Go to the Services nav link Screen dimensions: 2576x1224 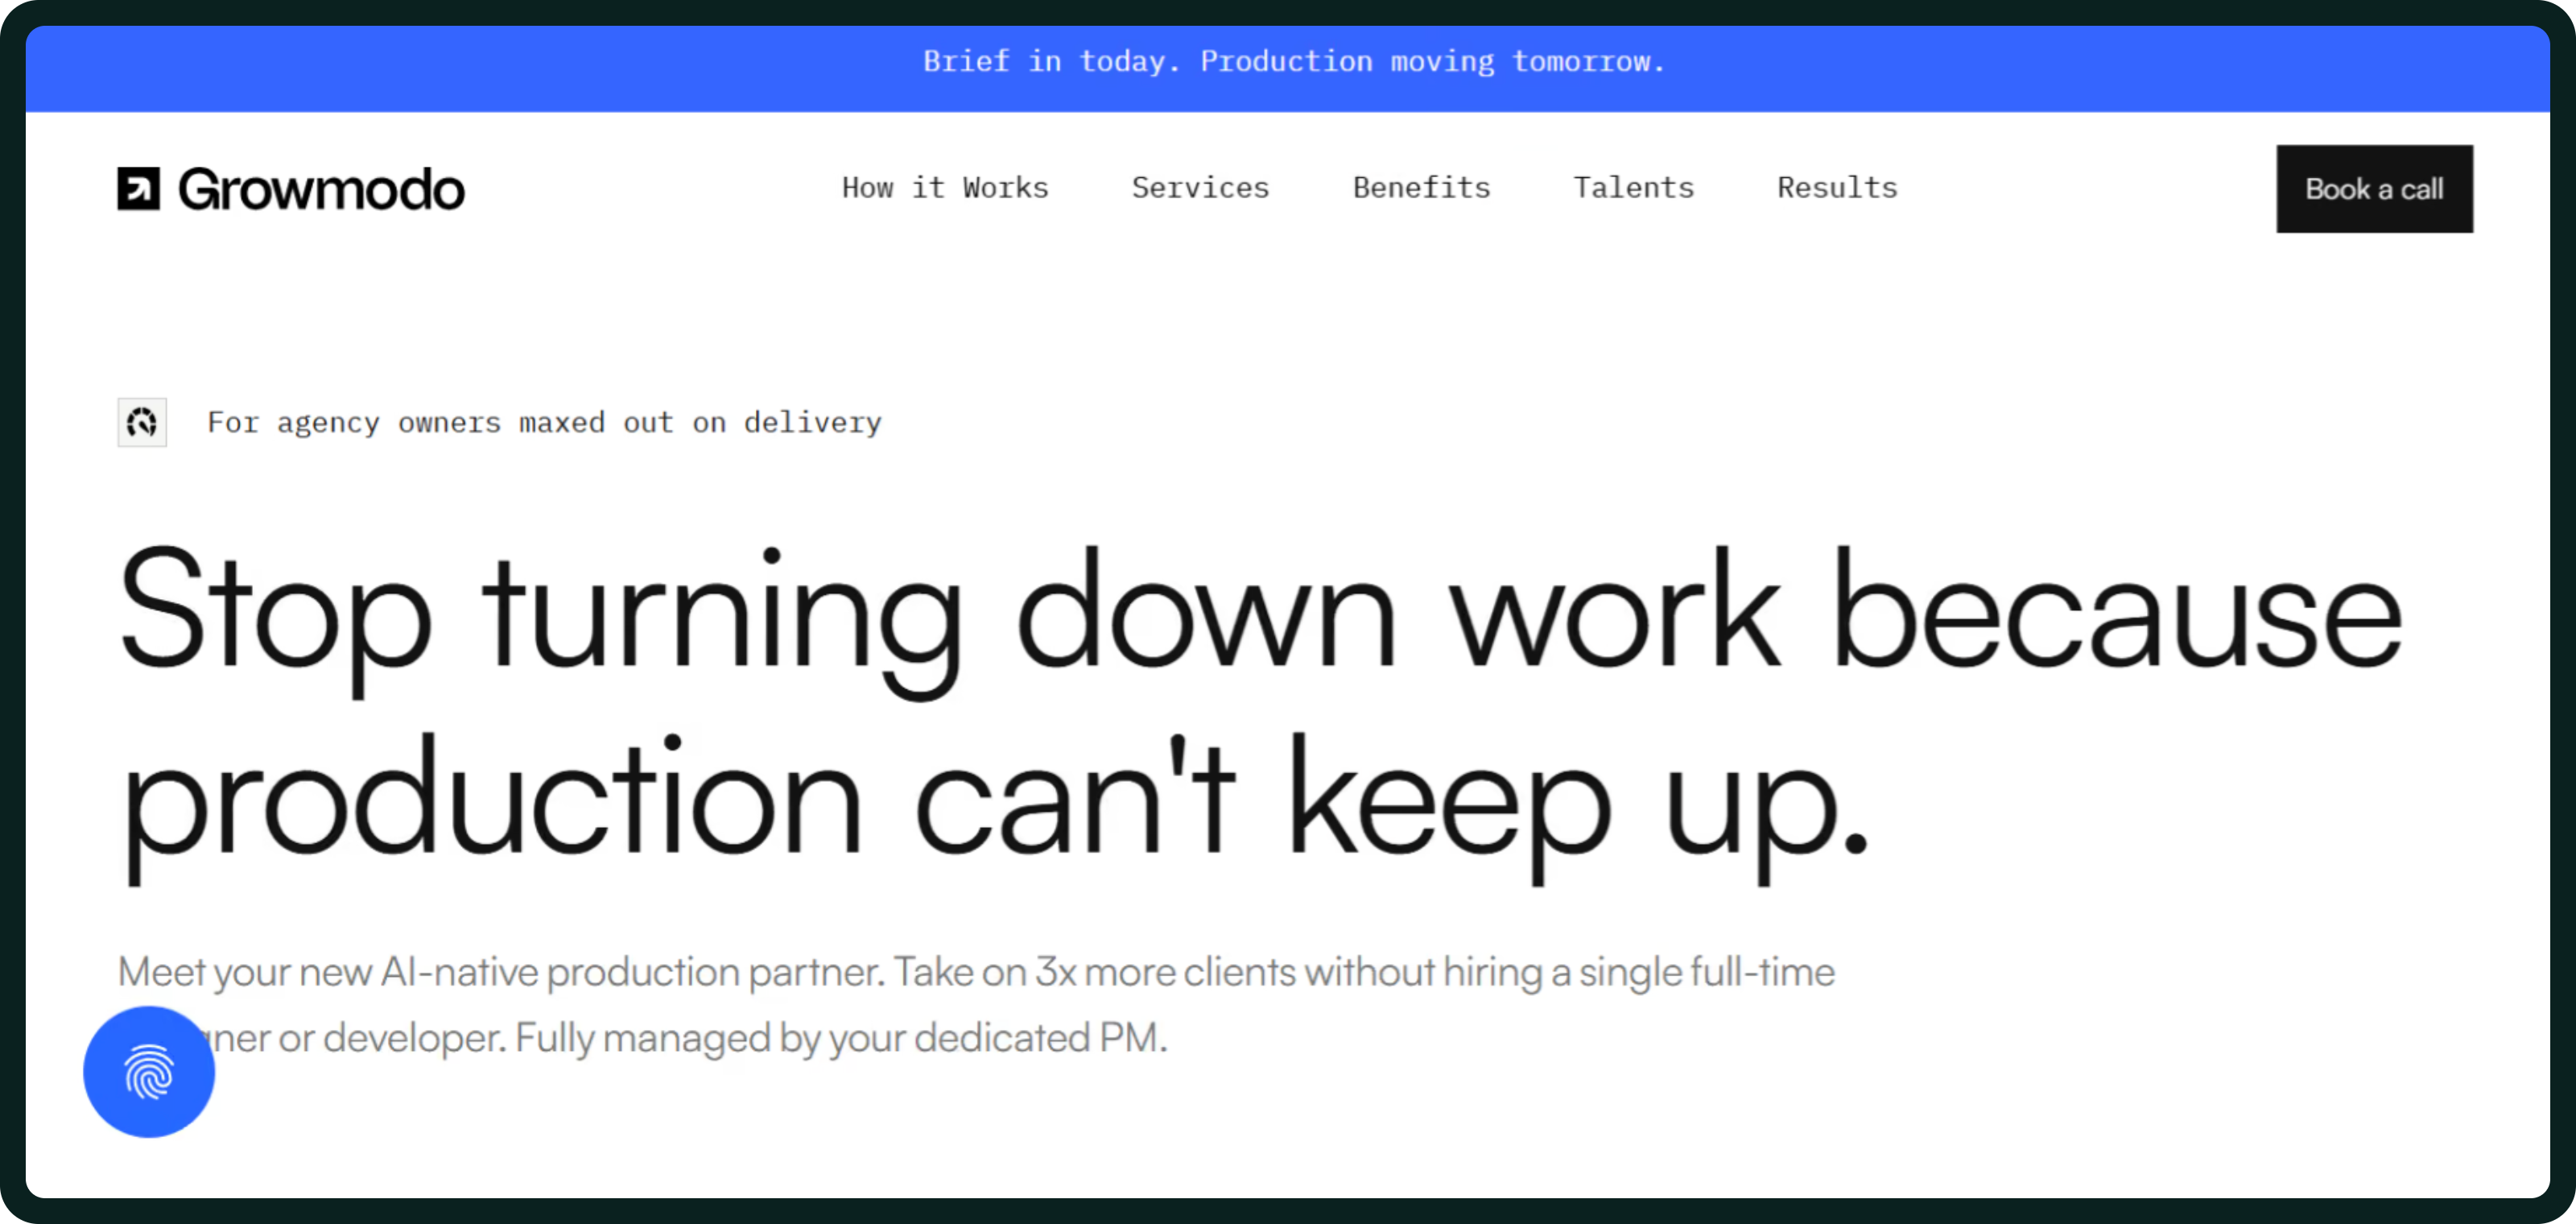pos(1200,188)
